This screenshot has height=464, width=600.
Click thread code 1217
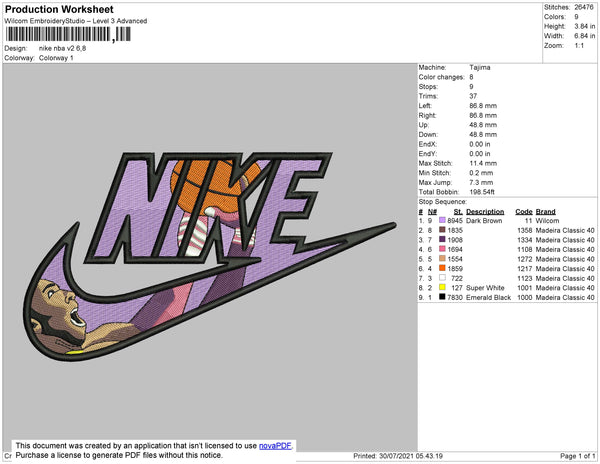click(525, 269)
